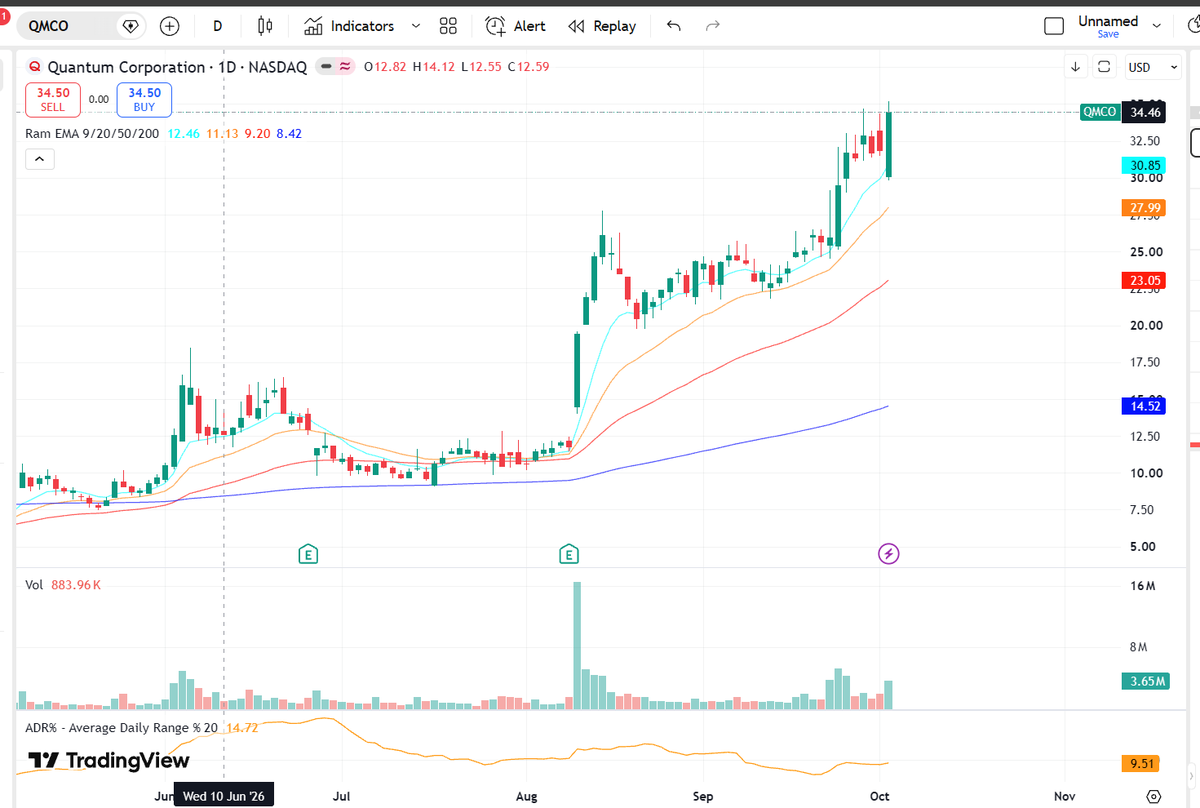
Task: Toggle the pill indicator beside NASDAQ
Action: tap(335, 67)
